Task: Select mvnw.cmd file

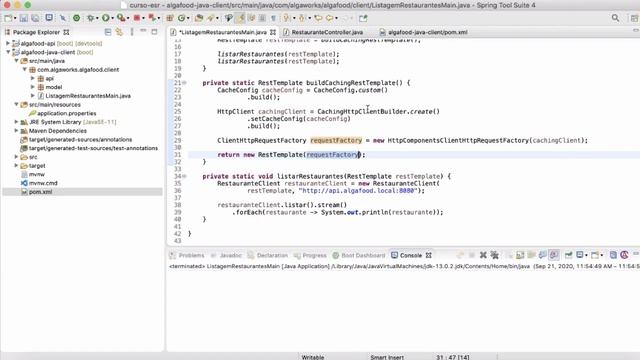Action: coord(43,183)
